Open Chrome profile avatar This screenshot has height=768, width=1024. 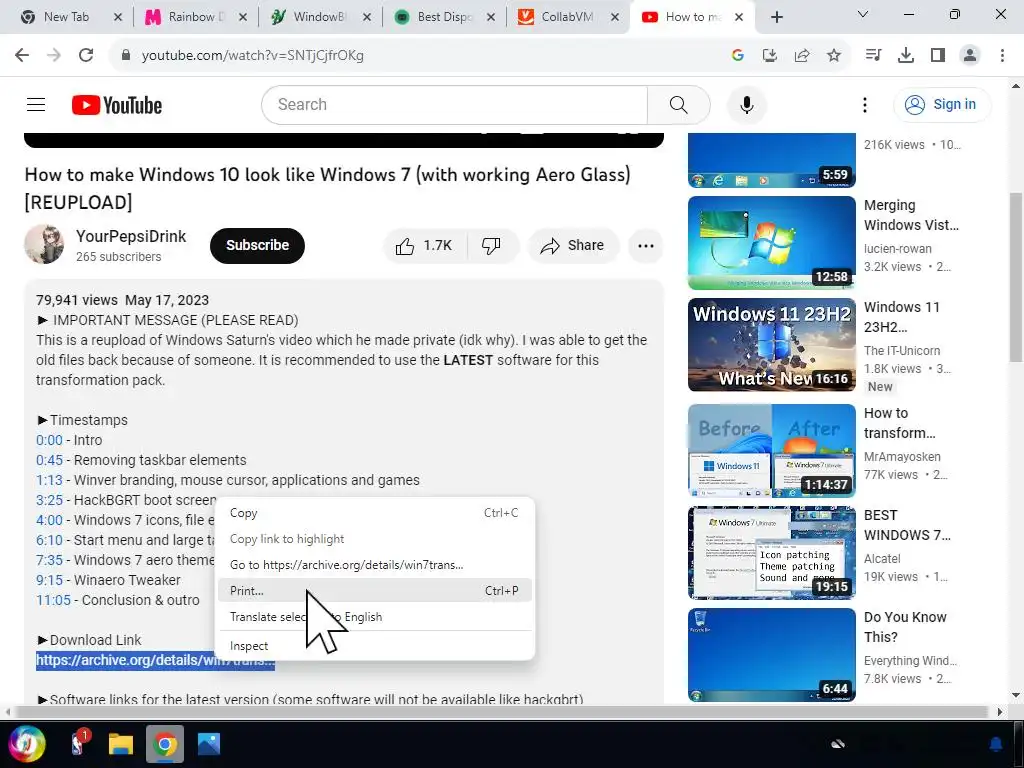[970, 56]
